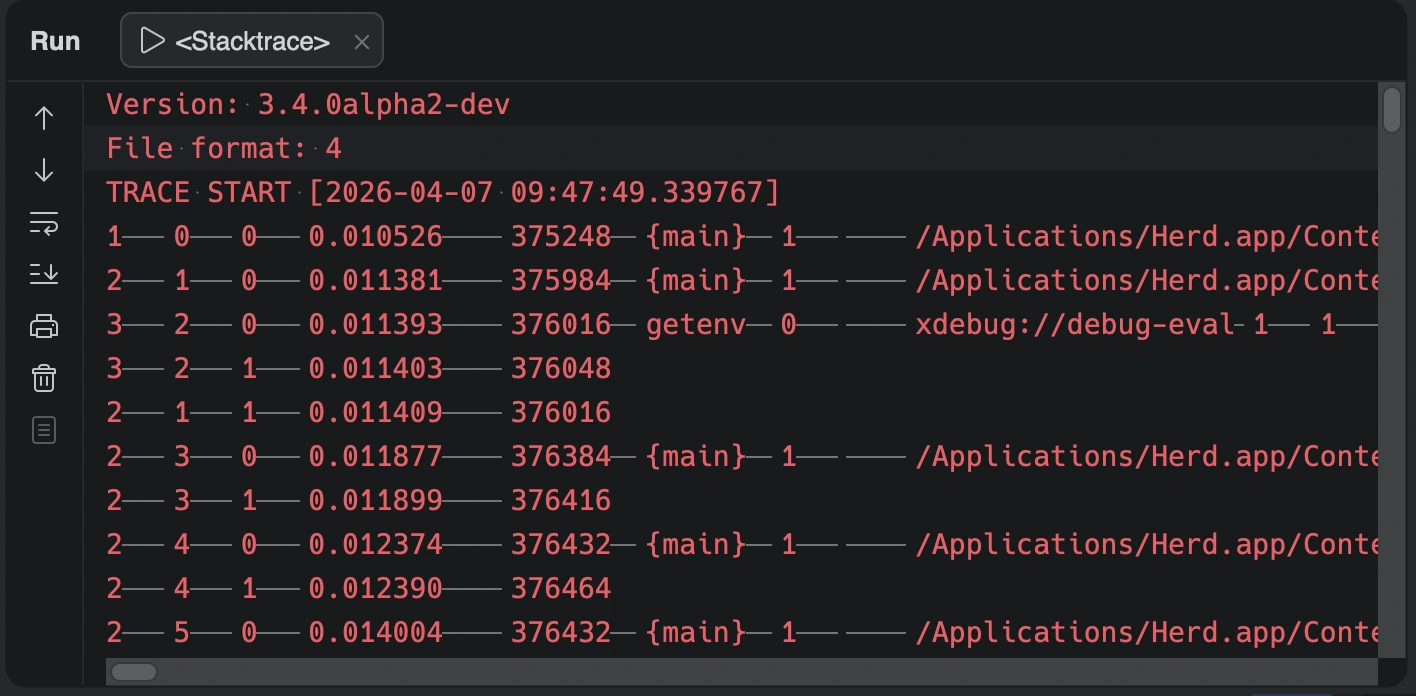Close the <Stacktrace> tab
Image resolution: width=1416 pixels, height=696 pixels.
coord(362,42)
